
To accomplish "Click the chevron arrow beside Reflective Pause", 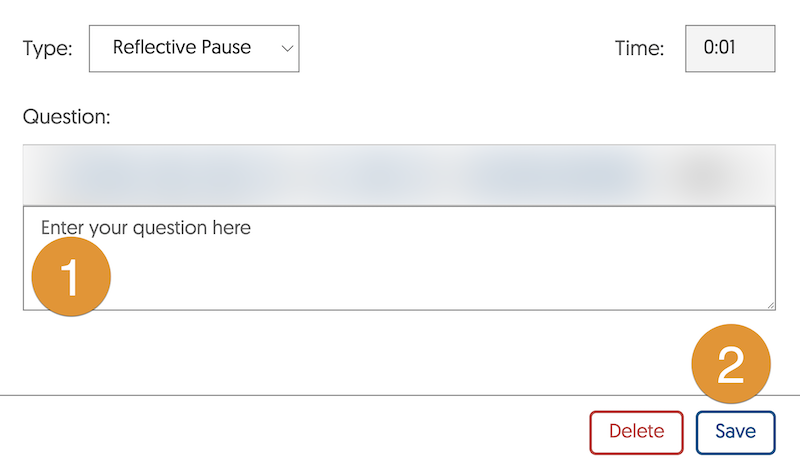I will (288, 48).
